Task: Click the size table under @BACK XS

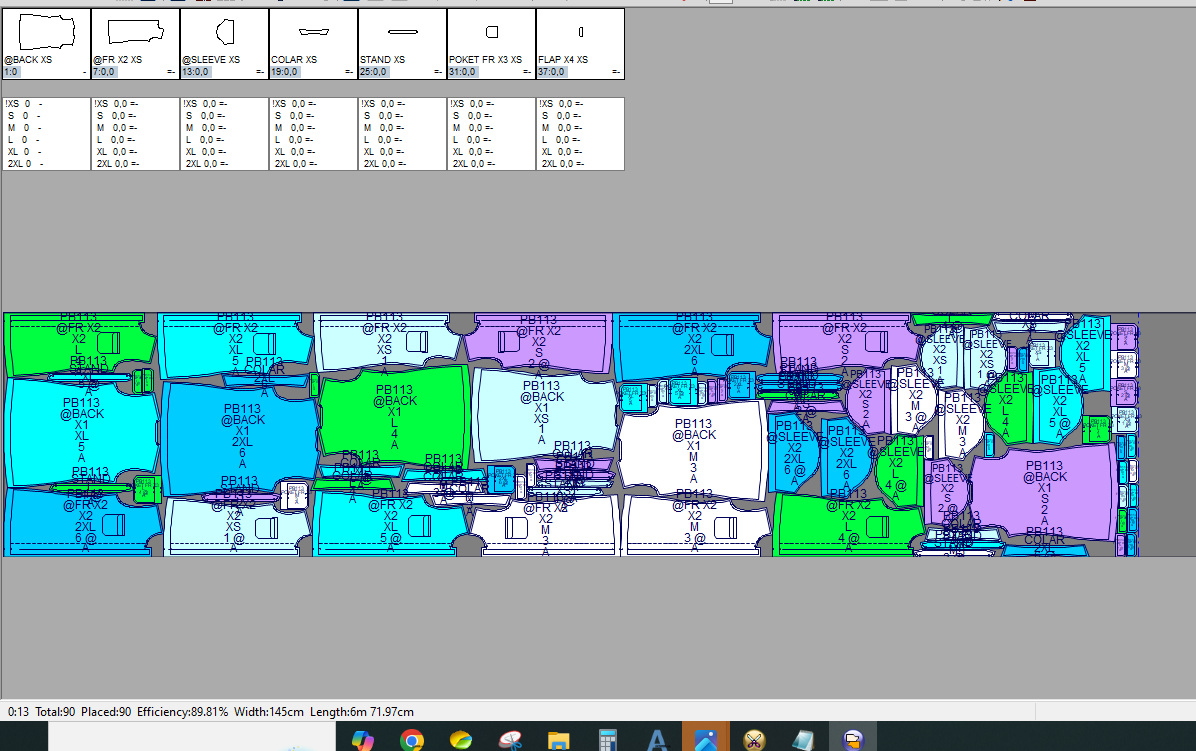Action: pyautogui.click(x=46, y=133)
